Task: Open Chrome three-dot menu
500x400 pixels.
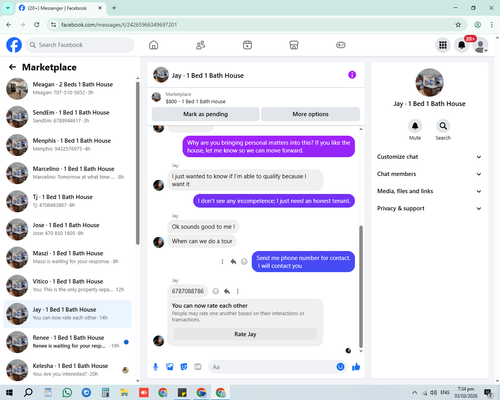Action: tap(492, 25)
